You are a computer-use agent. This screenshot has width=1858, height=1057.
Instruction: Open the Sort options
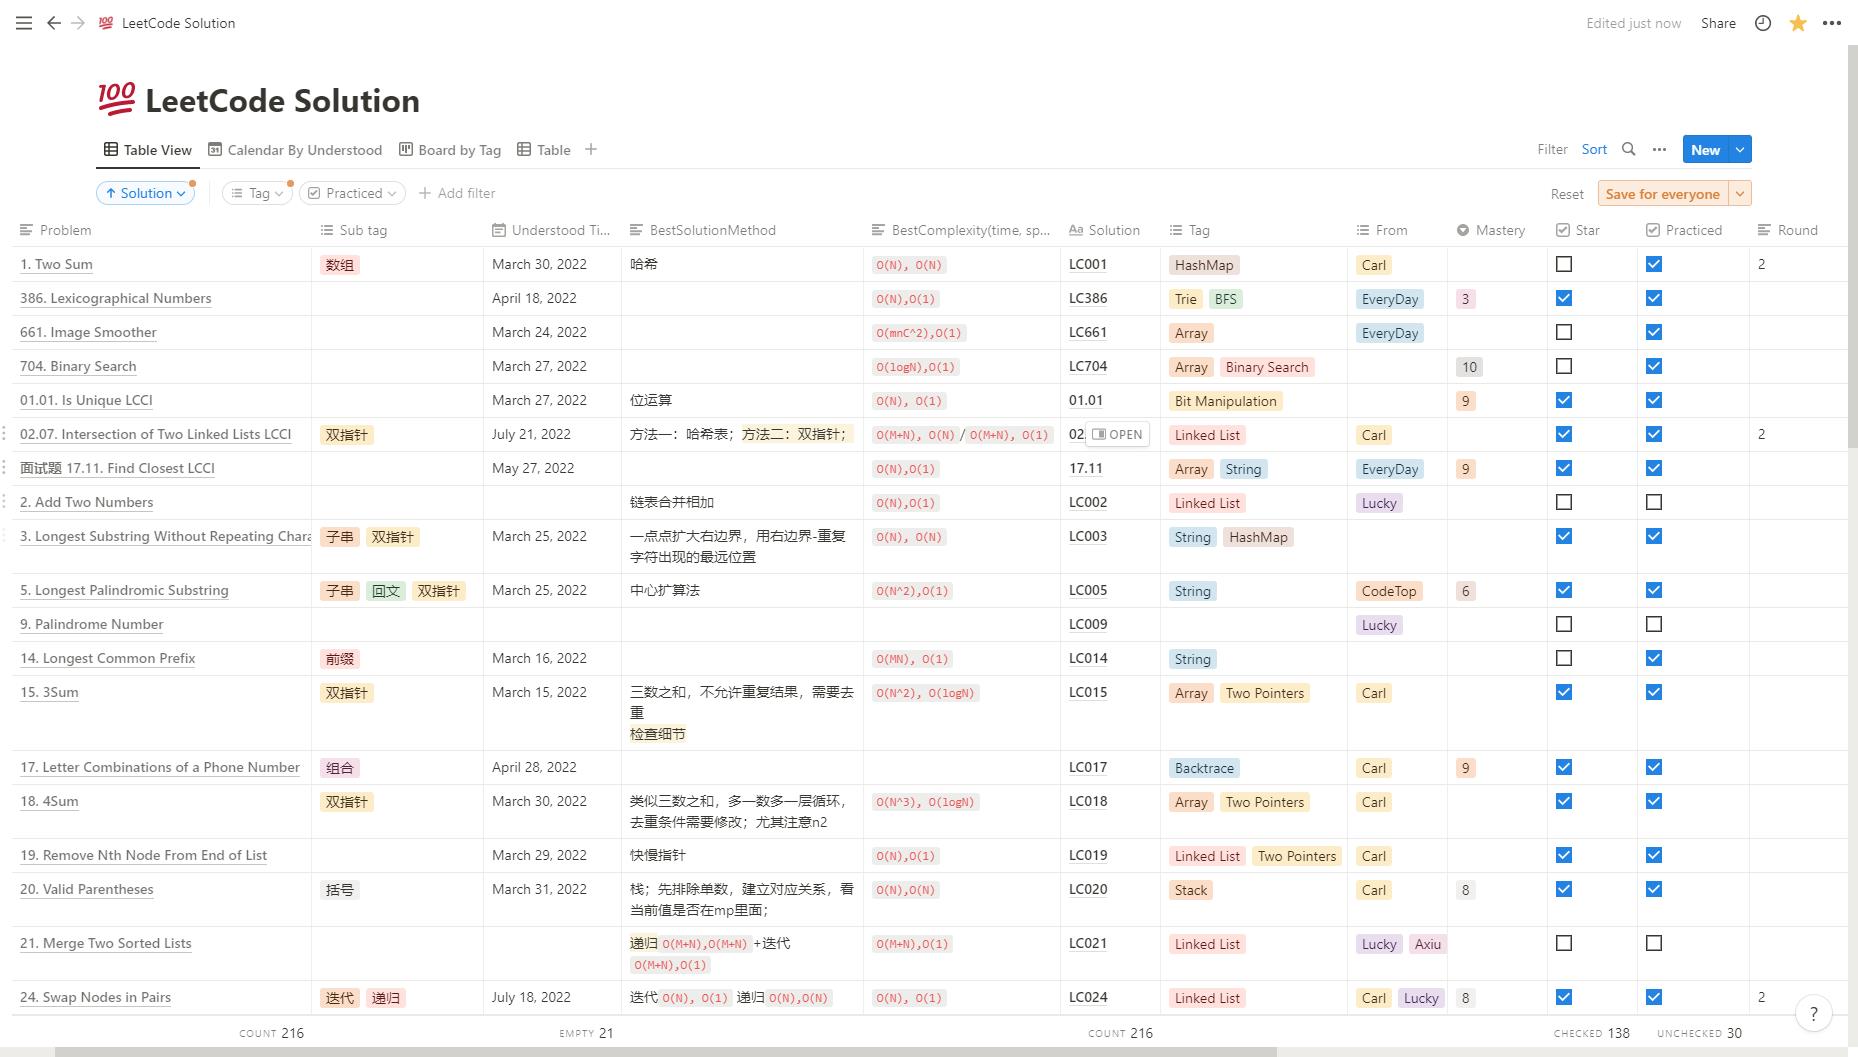coord(1594,148)
